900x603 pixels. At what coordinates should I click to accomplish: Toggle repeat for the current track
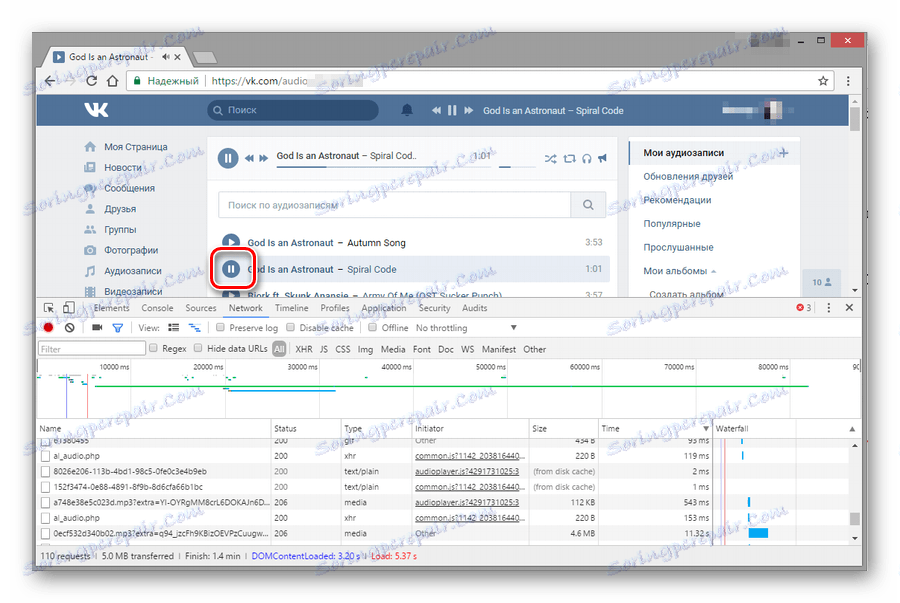[x=569, y=158]
